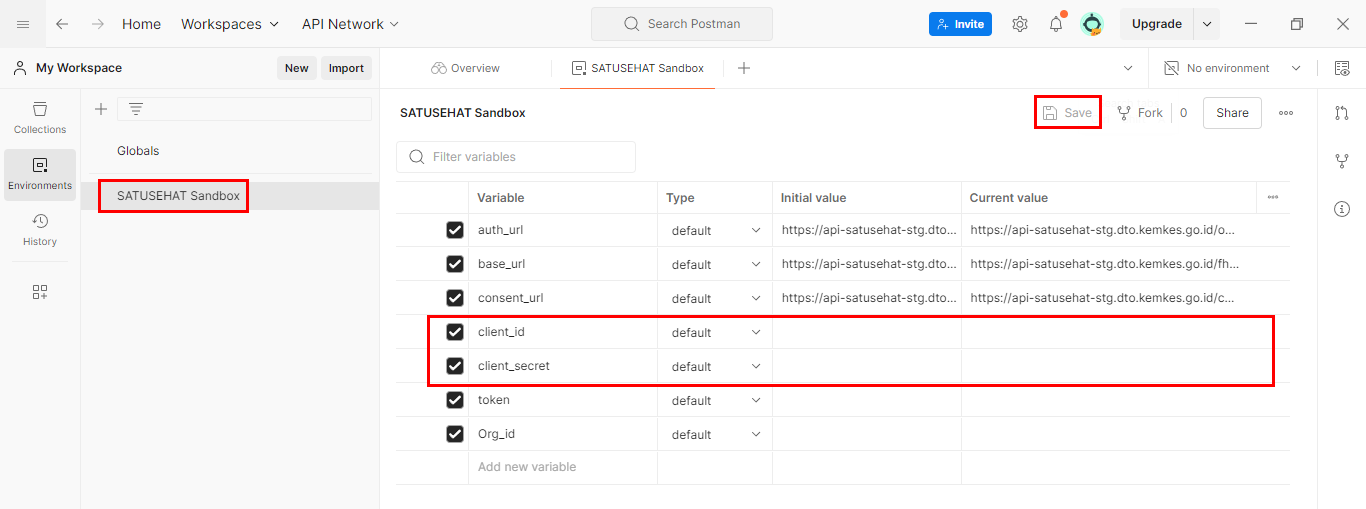Open more actions ellipsis beside Share
Screen dimensions: 1366x509
1286,113
